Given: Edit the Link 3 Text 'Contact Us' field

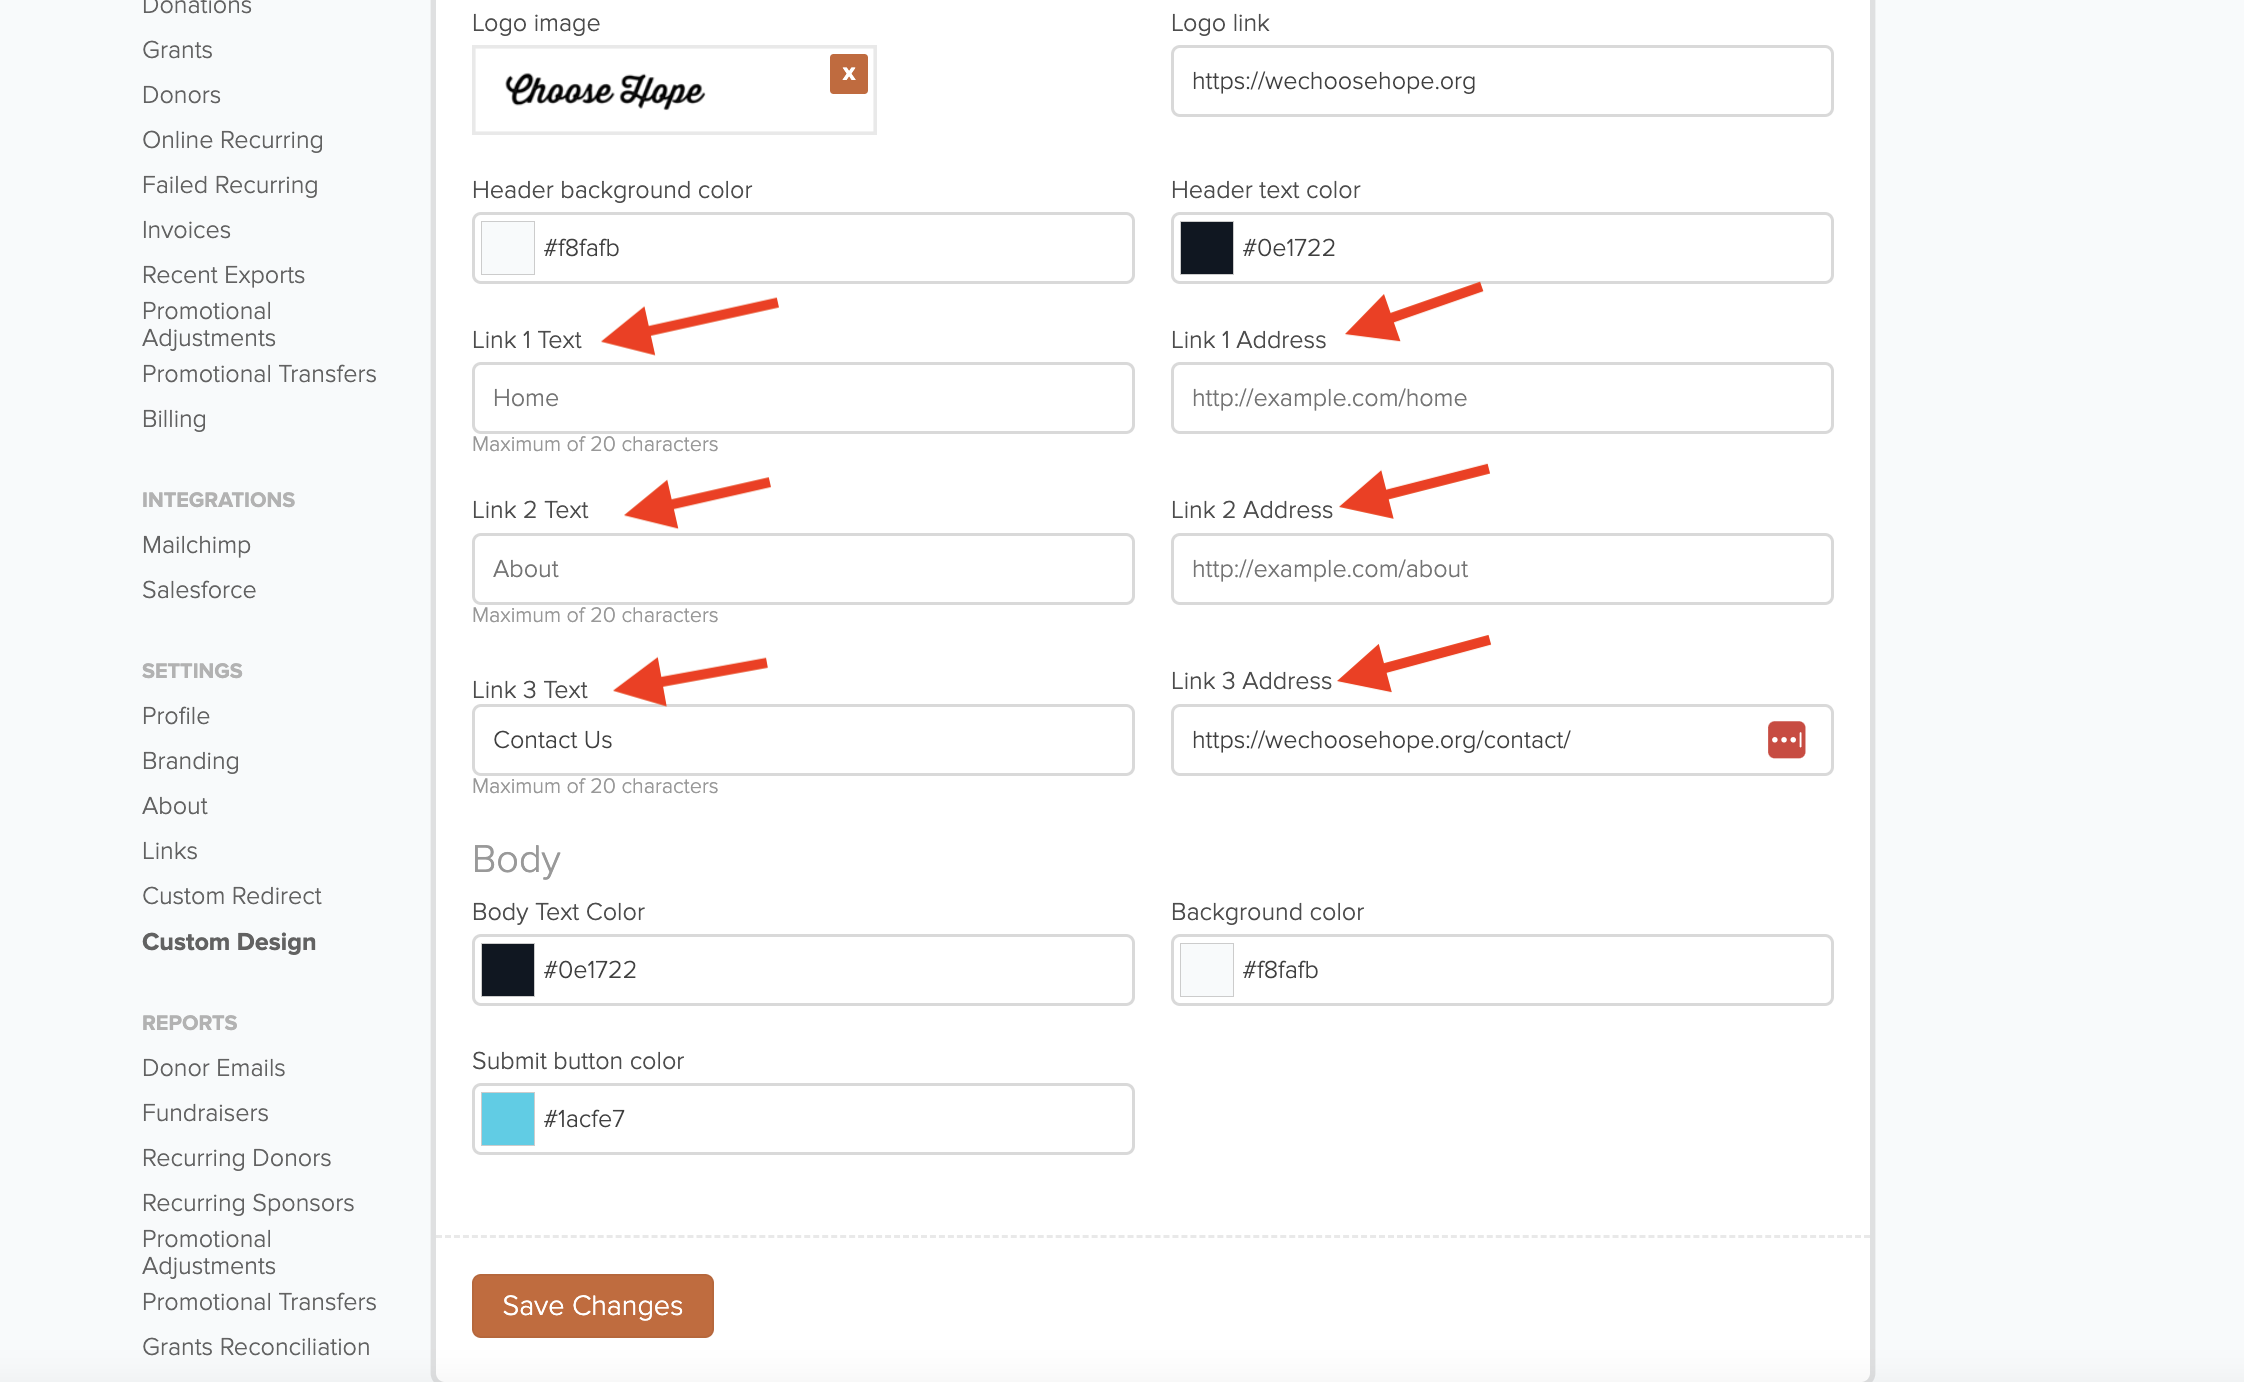Looking at the screenshot, I should [803, 740].
